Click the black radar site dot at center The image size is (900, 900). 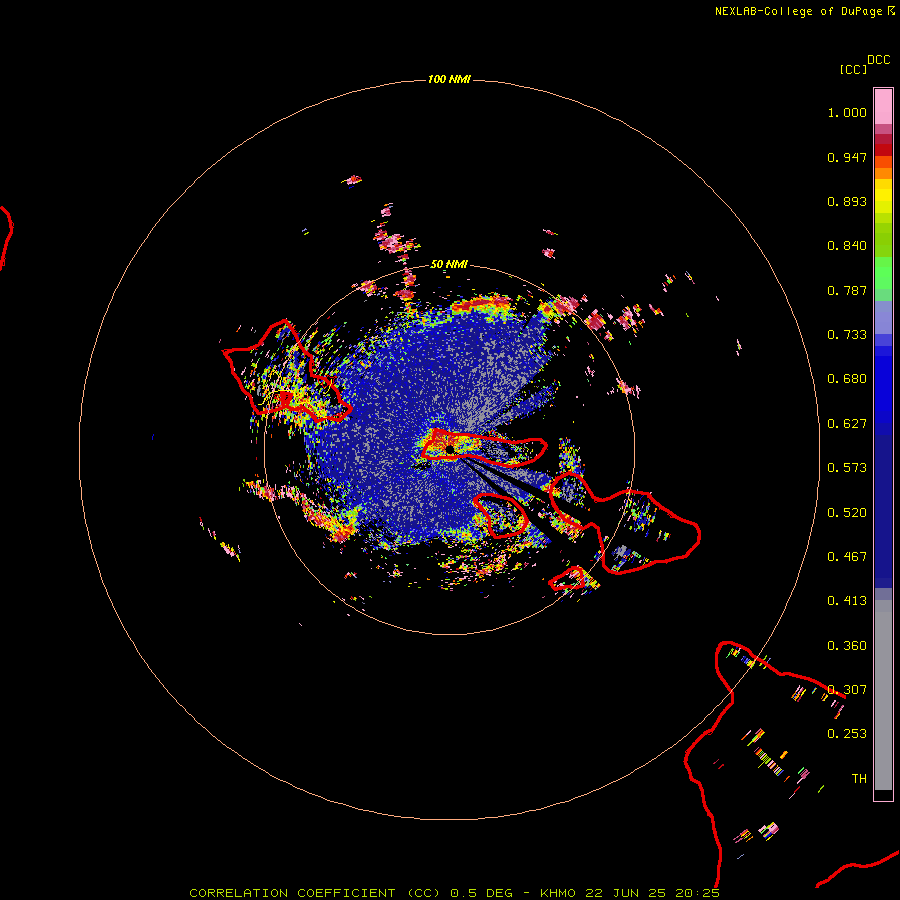point(450,450)
